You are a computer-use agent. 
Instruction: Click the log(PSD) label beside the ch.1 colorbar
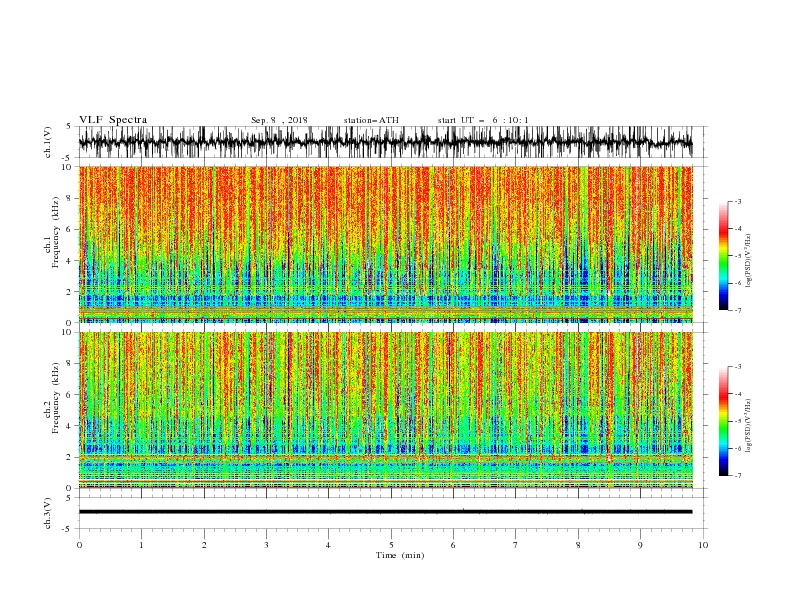[749, 261]
